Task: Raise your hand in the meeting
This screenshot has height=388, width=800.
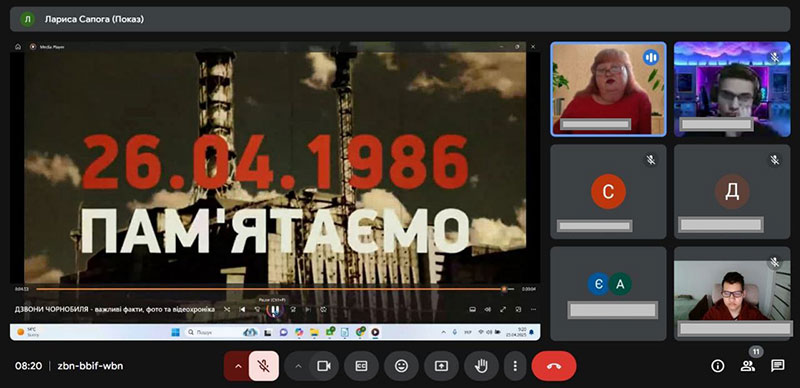Action: (x=481, y=366)
